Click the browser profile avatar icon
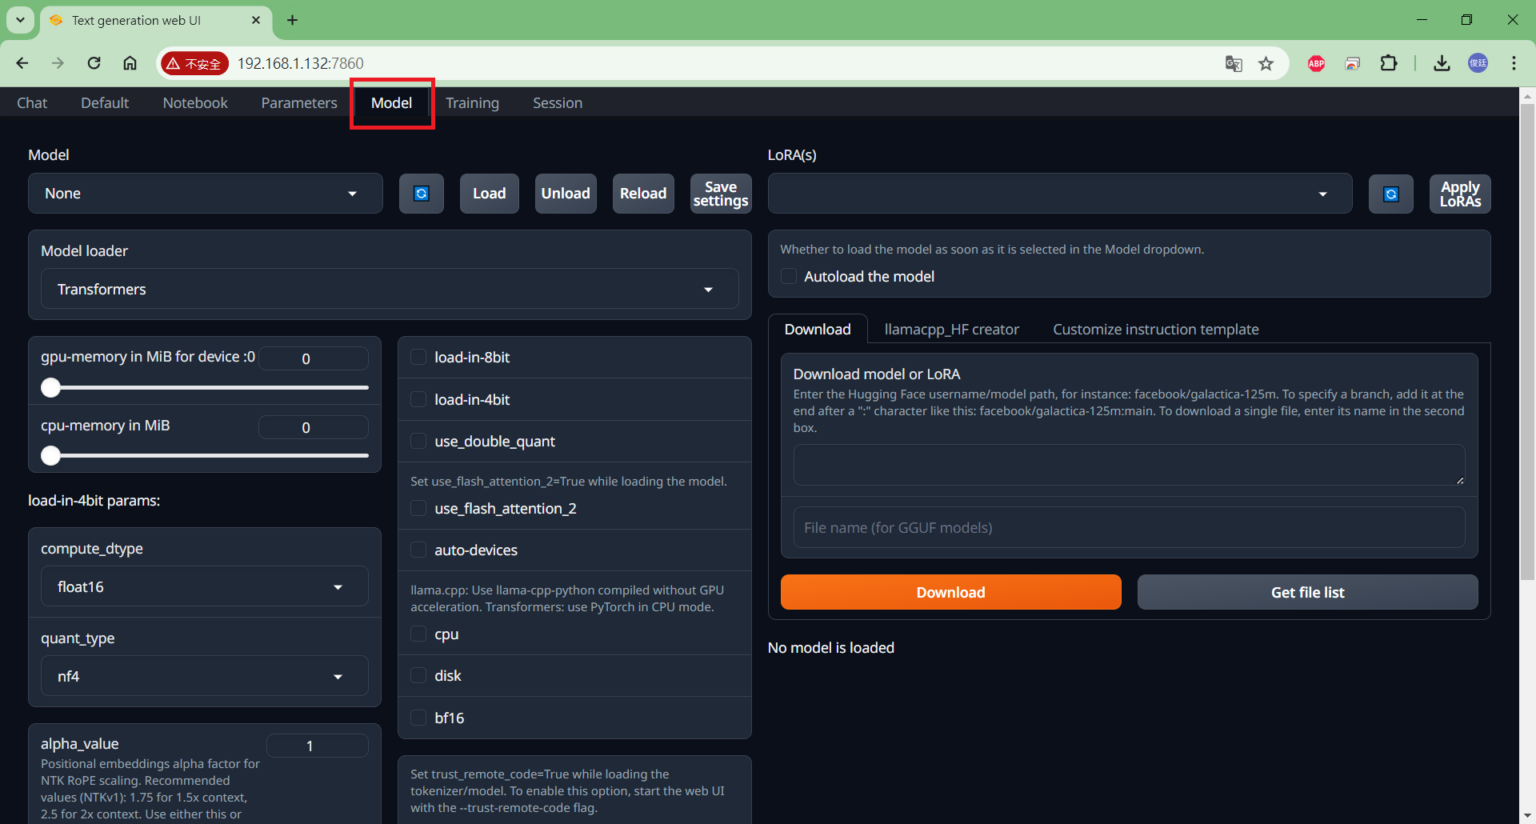 pyautogui.click(x=1478, y=62)
